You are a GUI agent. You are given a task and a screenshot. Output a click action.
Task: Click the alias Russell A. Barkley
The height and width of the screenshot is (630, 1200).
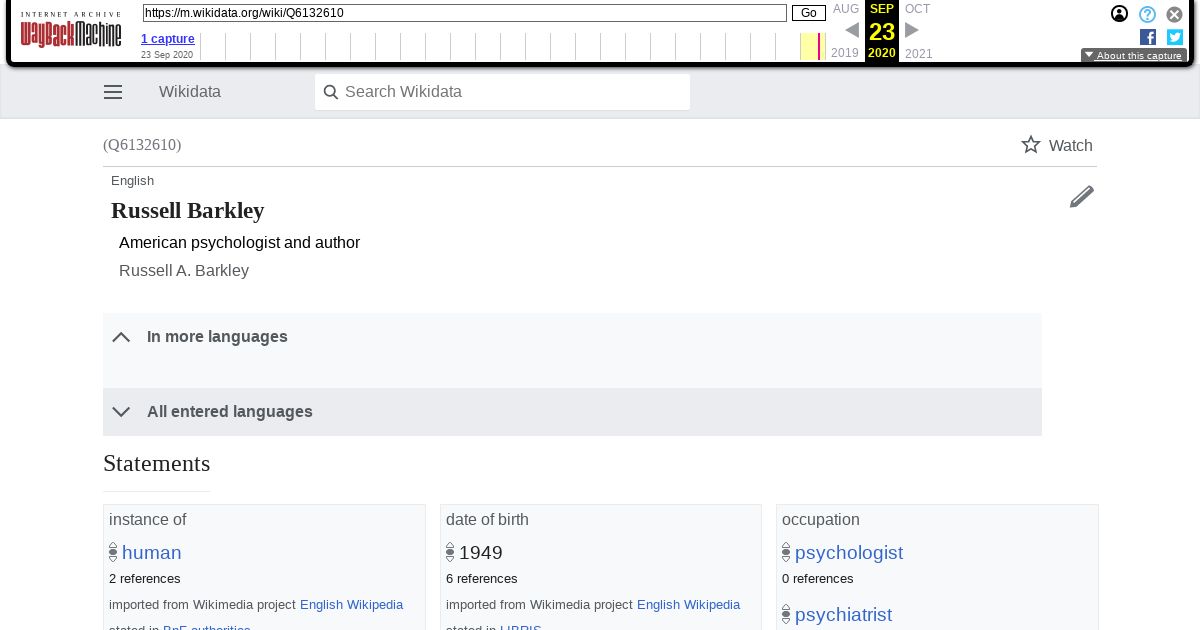click(x=184, y=271)
